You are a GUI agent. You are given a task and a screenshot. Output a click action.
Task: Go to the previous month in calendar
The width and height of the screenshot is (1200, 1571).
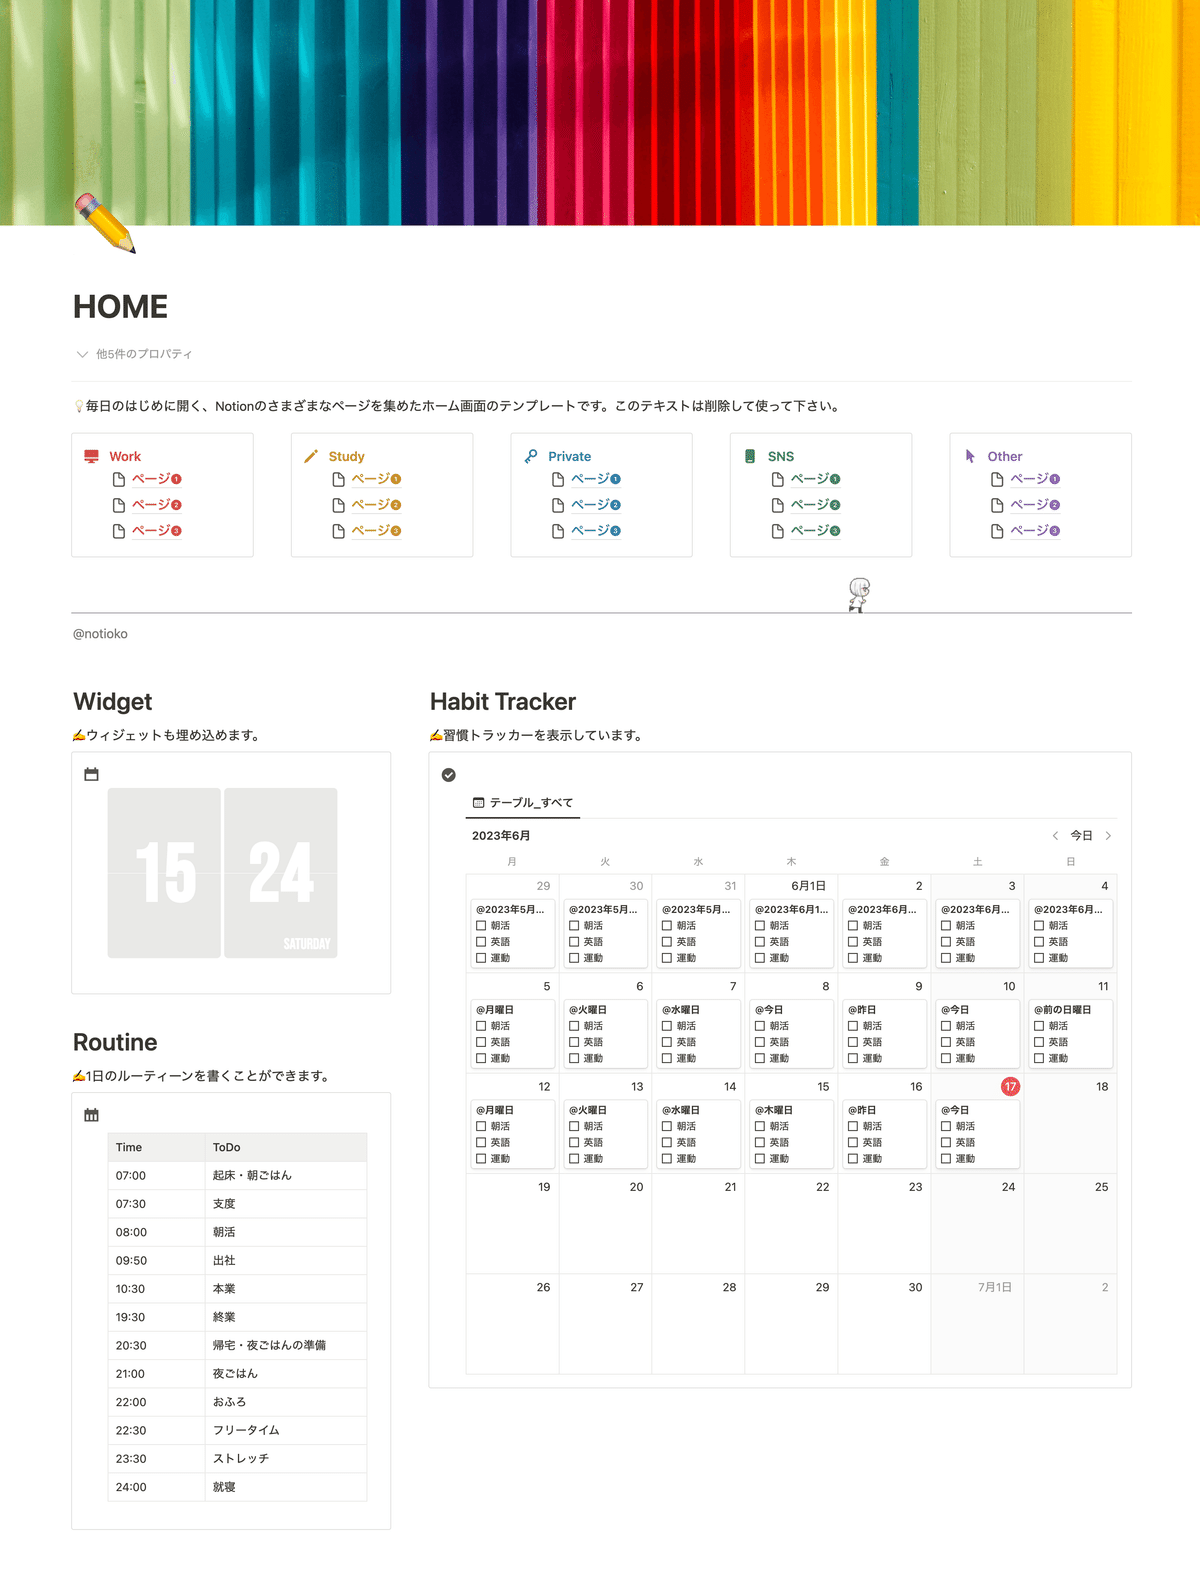tap(1055, 835)
